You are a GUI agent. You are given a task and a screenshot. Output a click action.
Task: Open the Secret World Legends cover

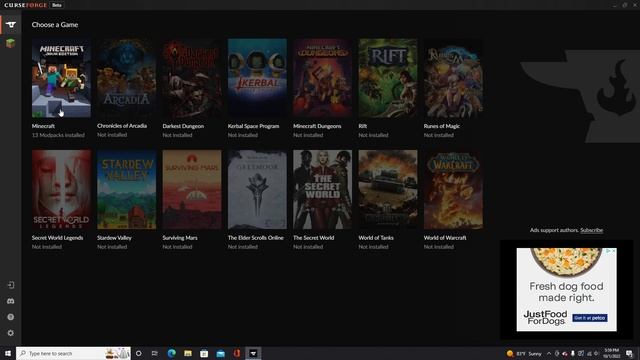pos(61,189)
